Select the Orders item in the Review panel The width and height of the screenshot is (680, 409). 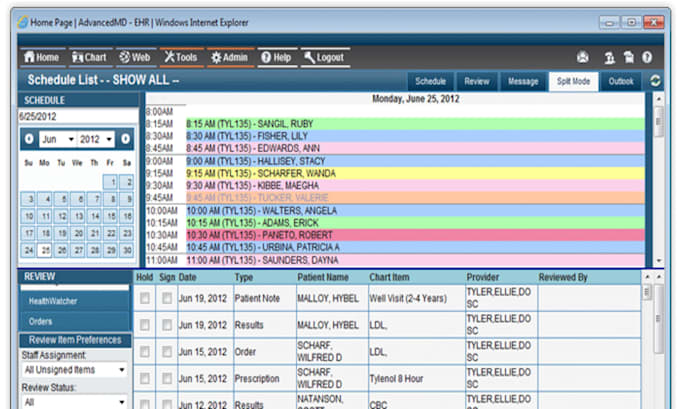[40, 321]
